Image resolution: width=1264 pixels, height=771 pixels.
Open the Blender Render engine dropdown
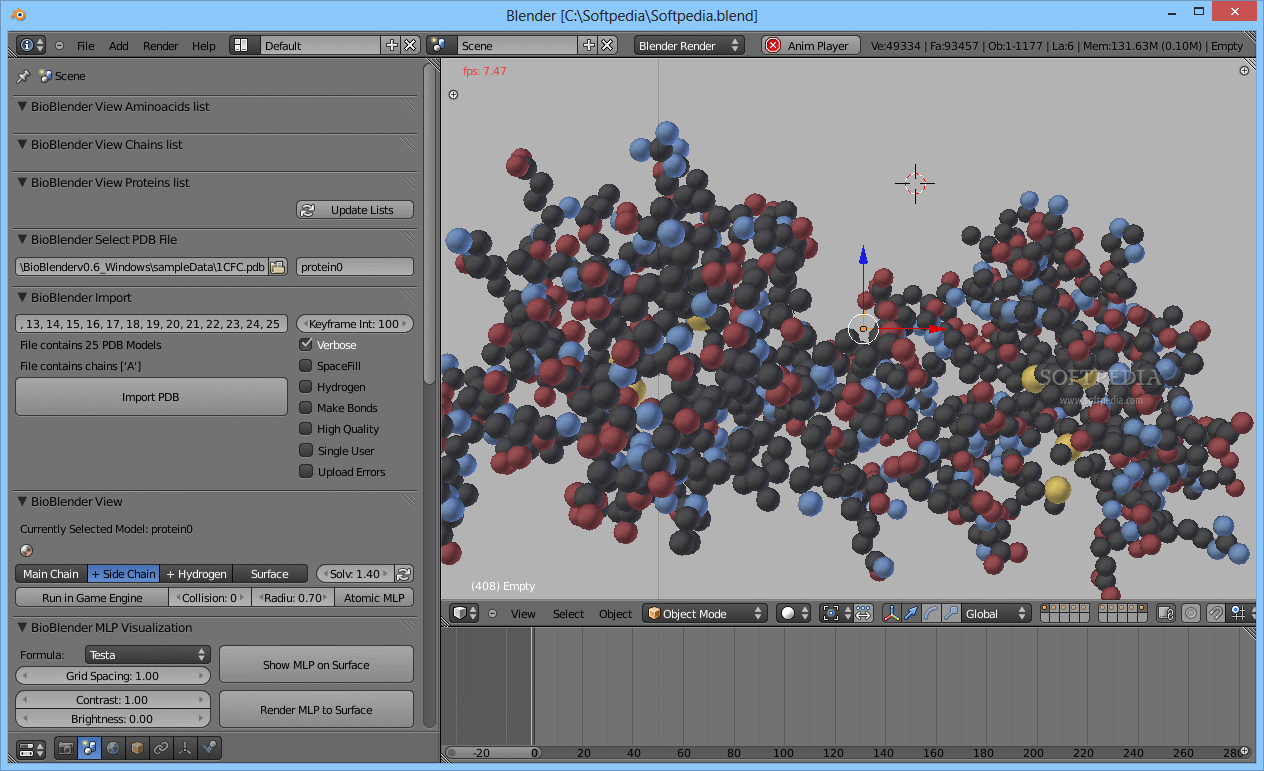pyautogui.click(x=690, y=46)
